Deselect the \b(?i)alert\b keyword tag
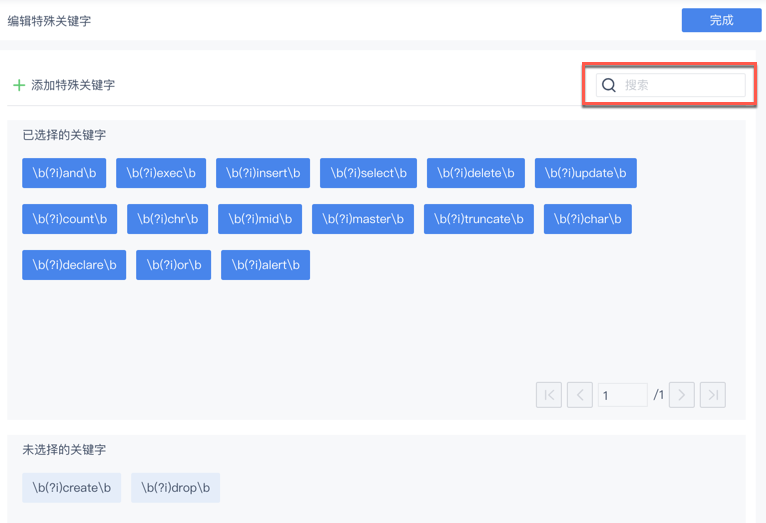 point(265,265)
